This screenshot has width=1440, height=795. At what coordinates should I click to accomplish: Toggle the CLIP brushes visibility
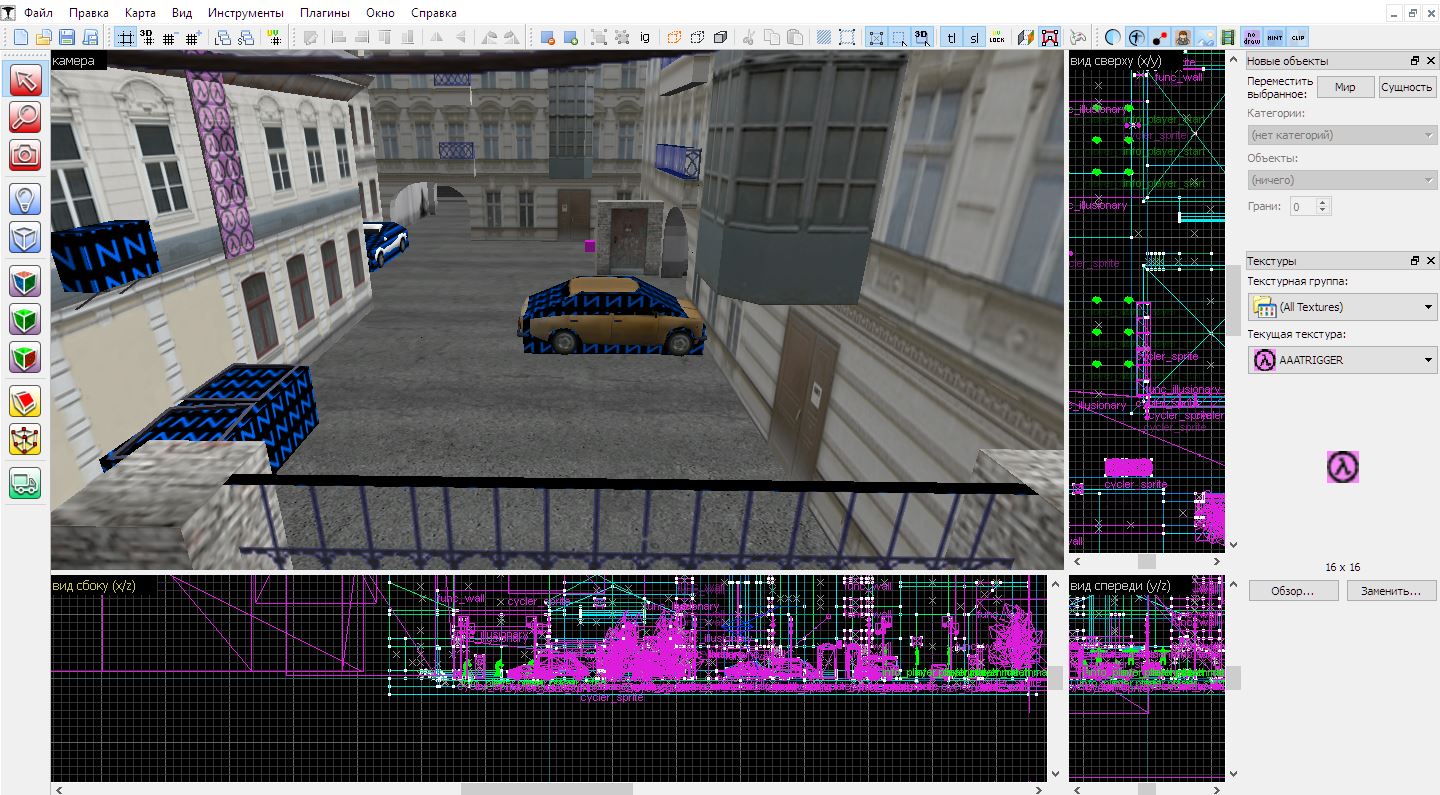point(1298,37)
